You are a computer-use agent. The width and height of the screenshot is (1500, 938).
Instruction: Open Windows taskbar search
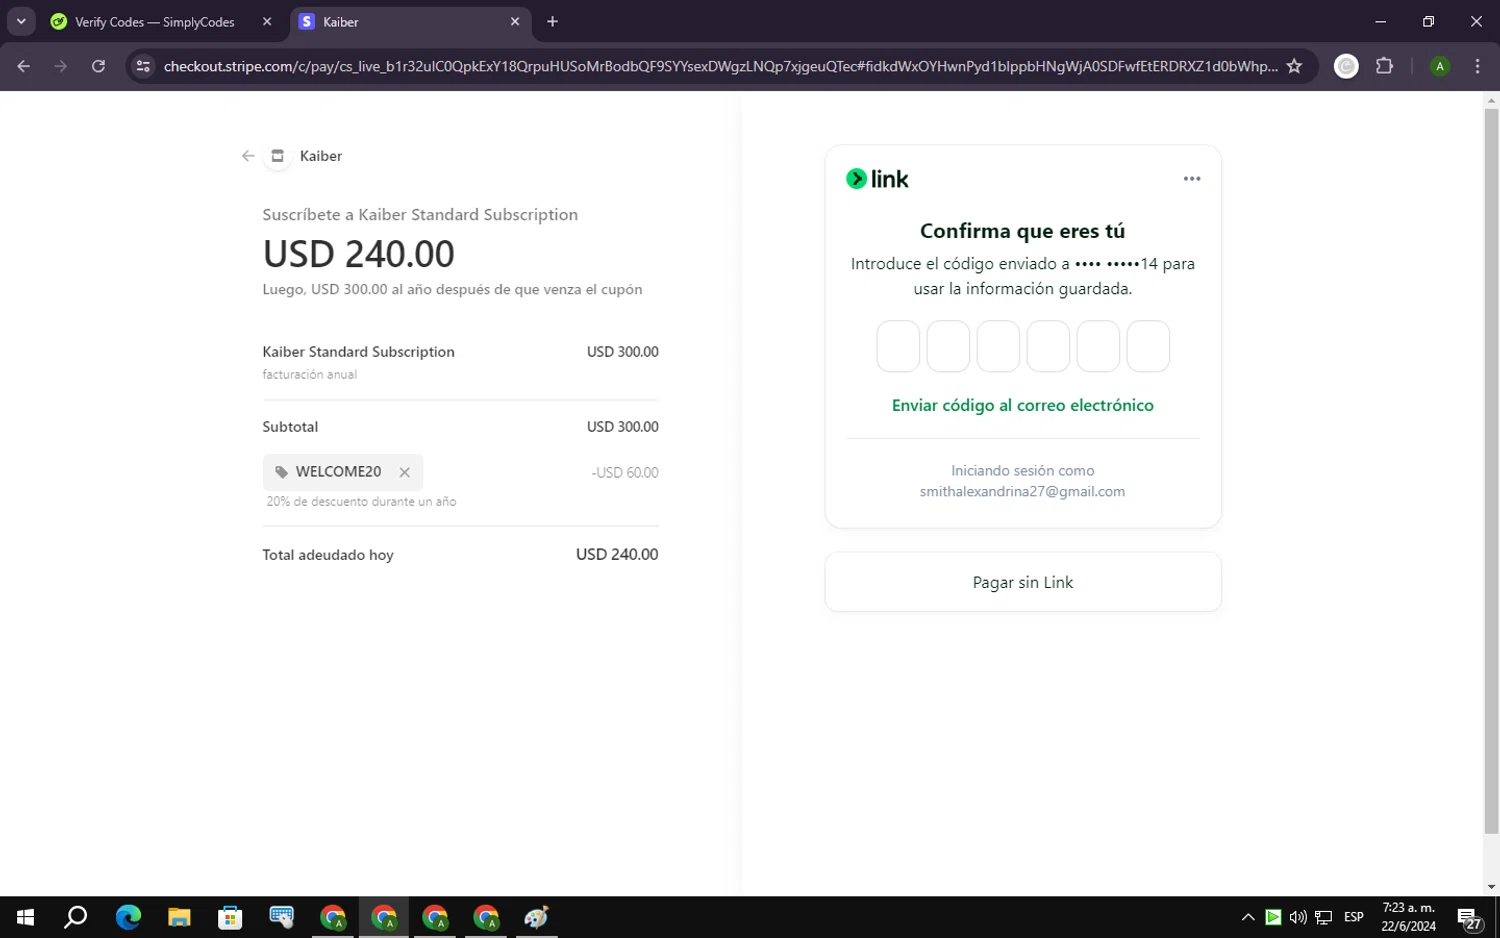(x=76, y=917)
